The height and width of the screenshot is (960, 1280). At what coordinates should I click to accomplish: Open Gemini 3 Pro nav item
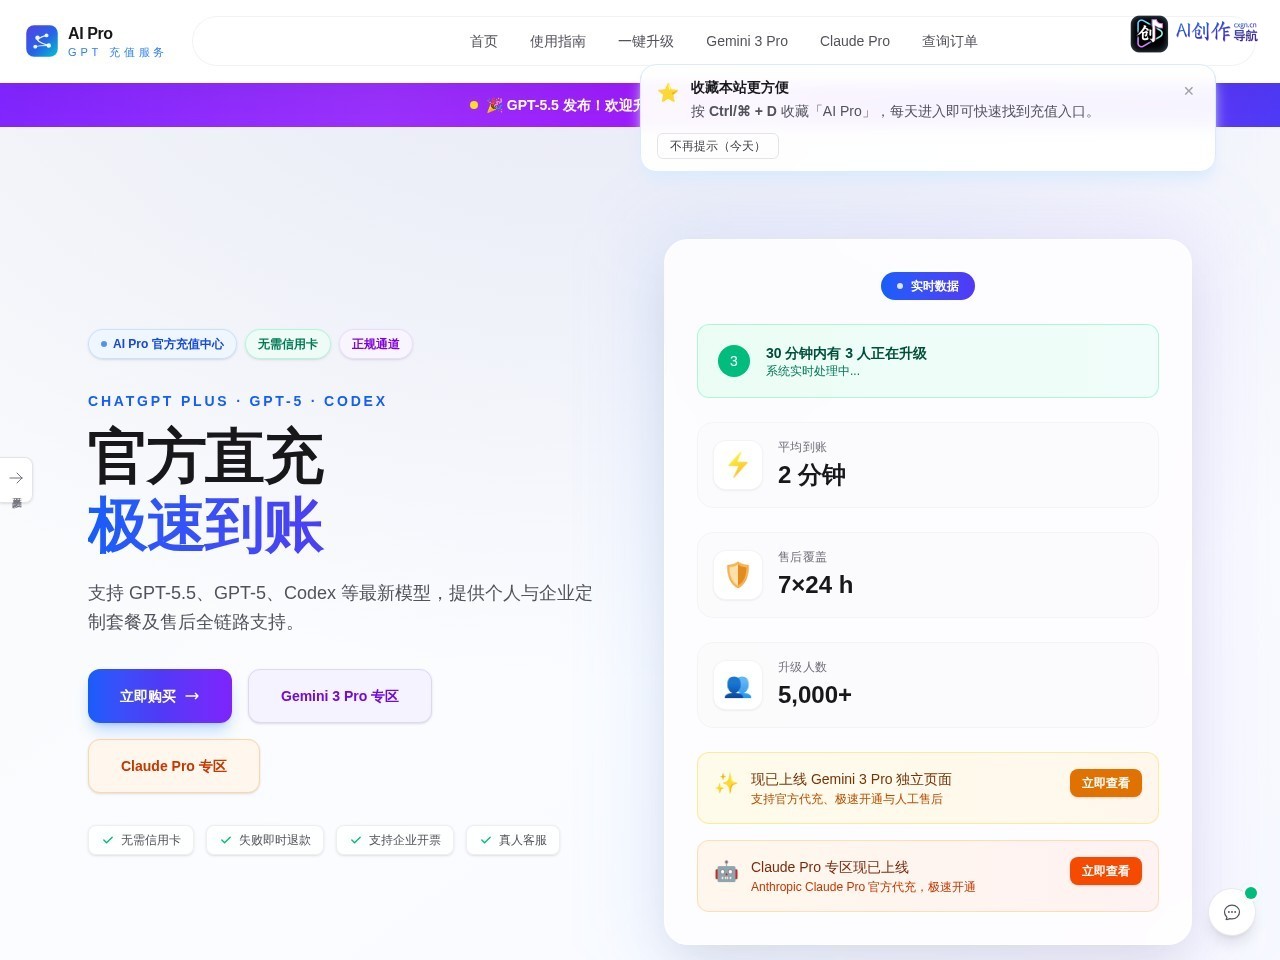[x=747, y=41]
